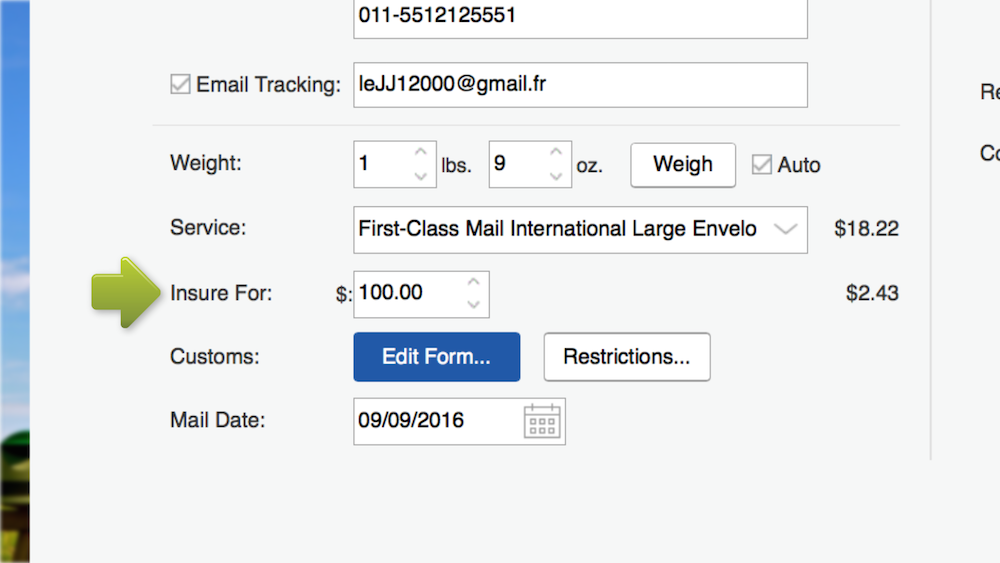
Task: Click the ounces weight input
Action: [516, 165]
